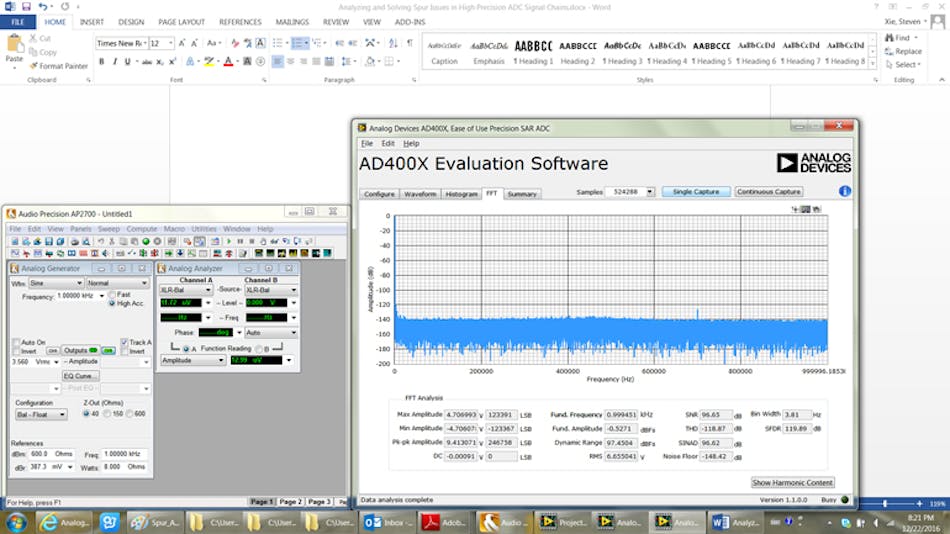
Task: Open the Samples dropdown
Action: [x=650, y=192]
